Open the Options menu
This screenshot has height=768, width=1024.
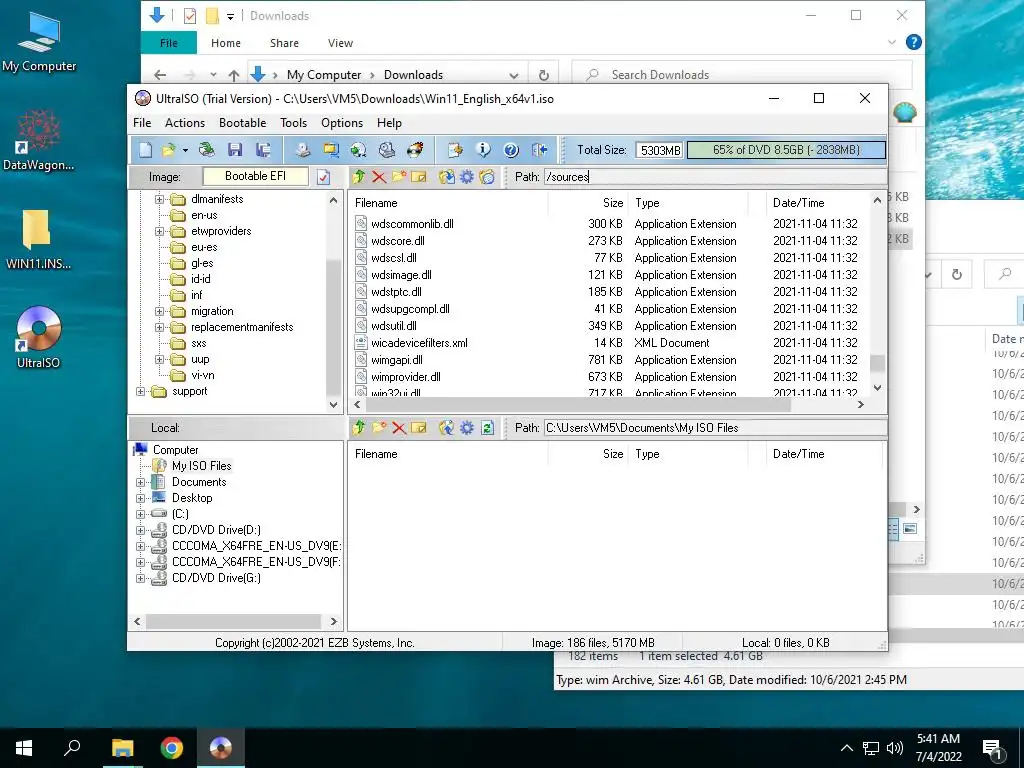(342, 123)
